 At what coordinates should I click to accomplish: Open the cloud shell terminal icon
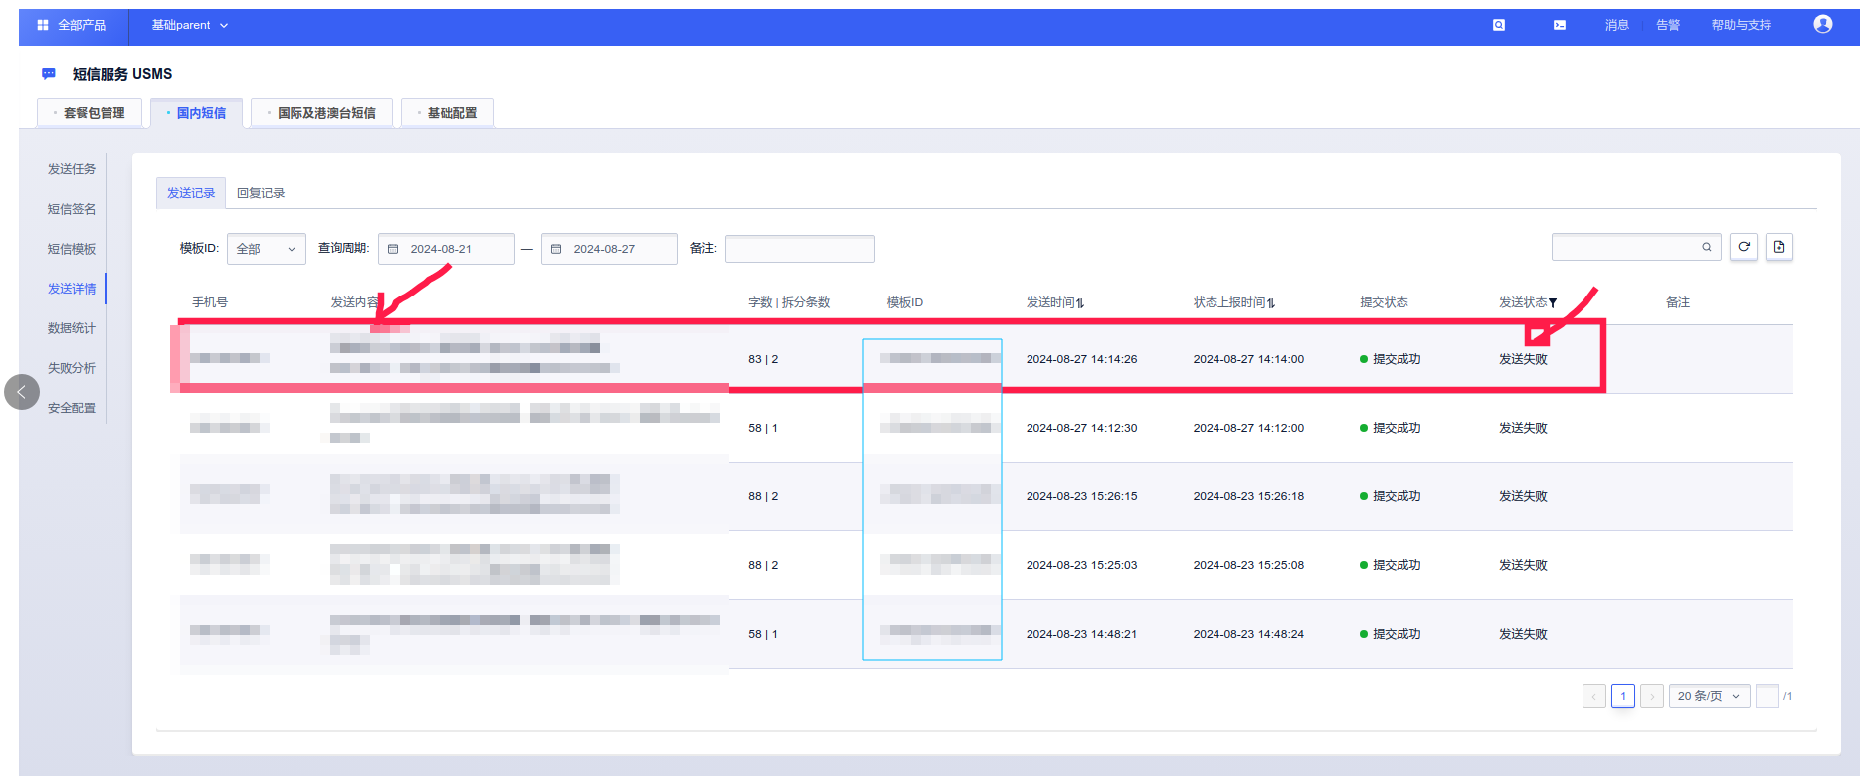[1560, 25]
